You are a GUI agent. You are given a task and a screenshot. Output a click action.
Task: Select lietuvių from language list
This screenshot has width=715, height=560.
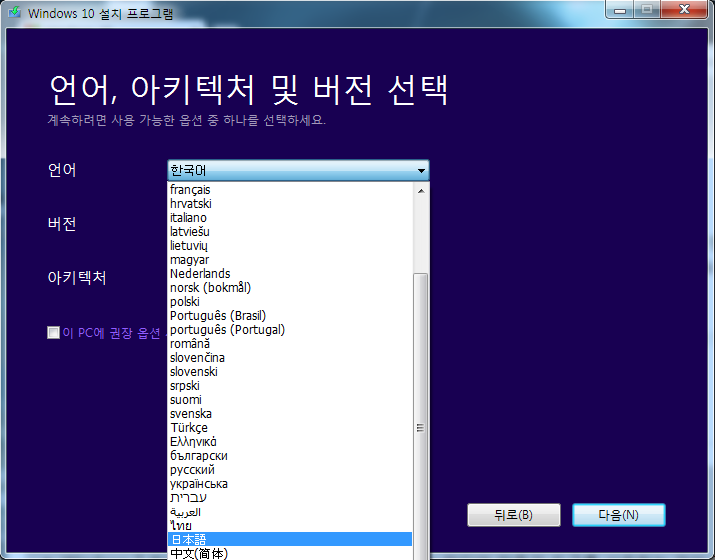pyautogui.click(x=290, y=245)
